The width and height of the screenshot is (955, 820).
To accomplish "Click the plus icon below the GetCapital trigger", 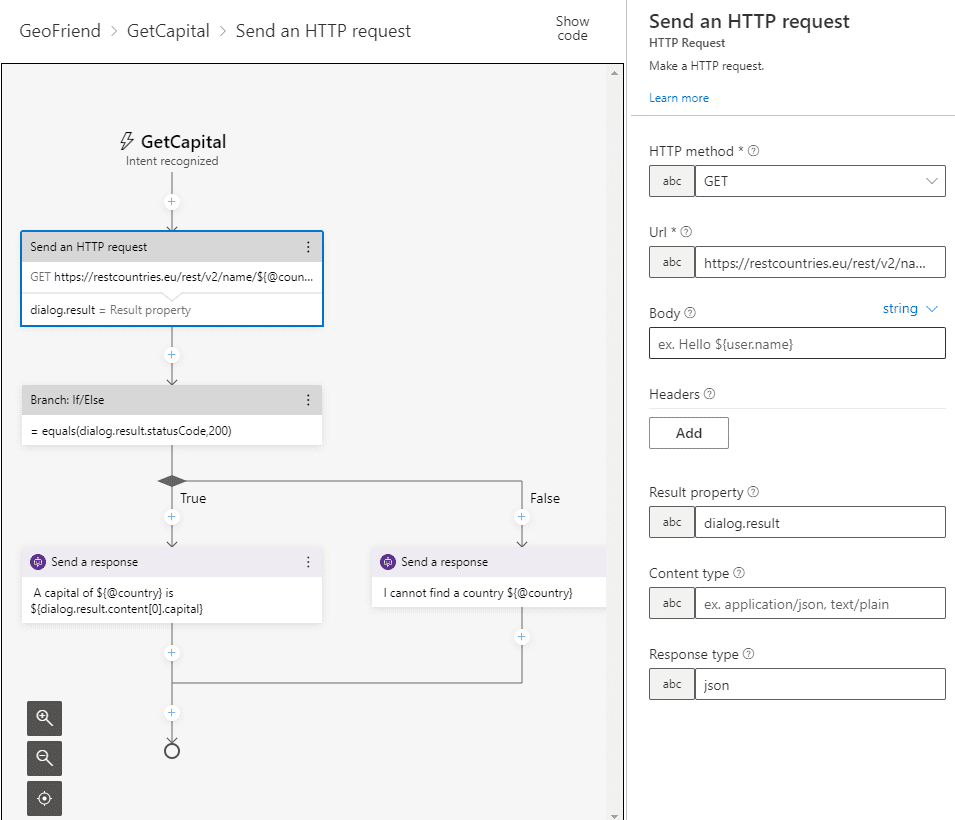I will coord(172,202).
